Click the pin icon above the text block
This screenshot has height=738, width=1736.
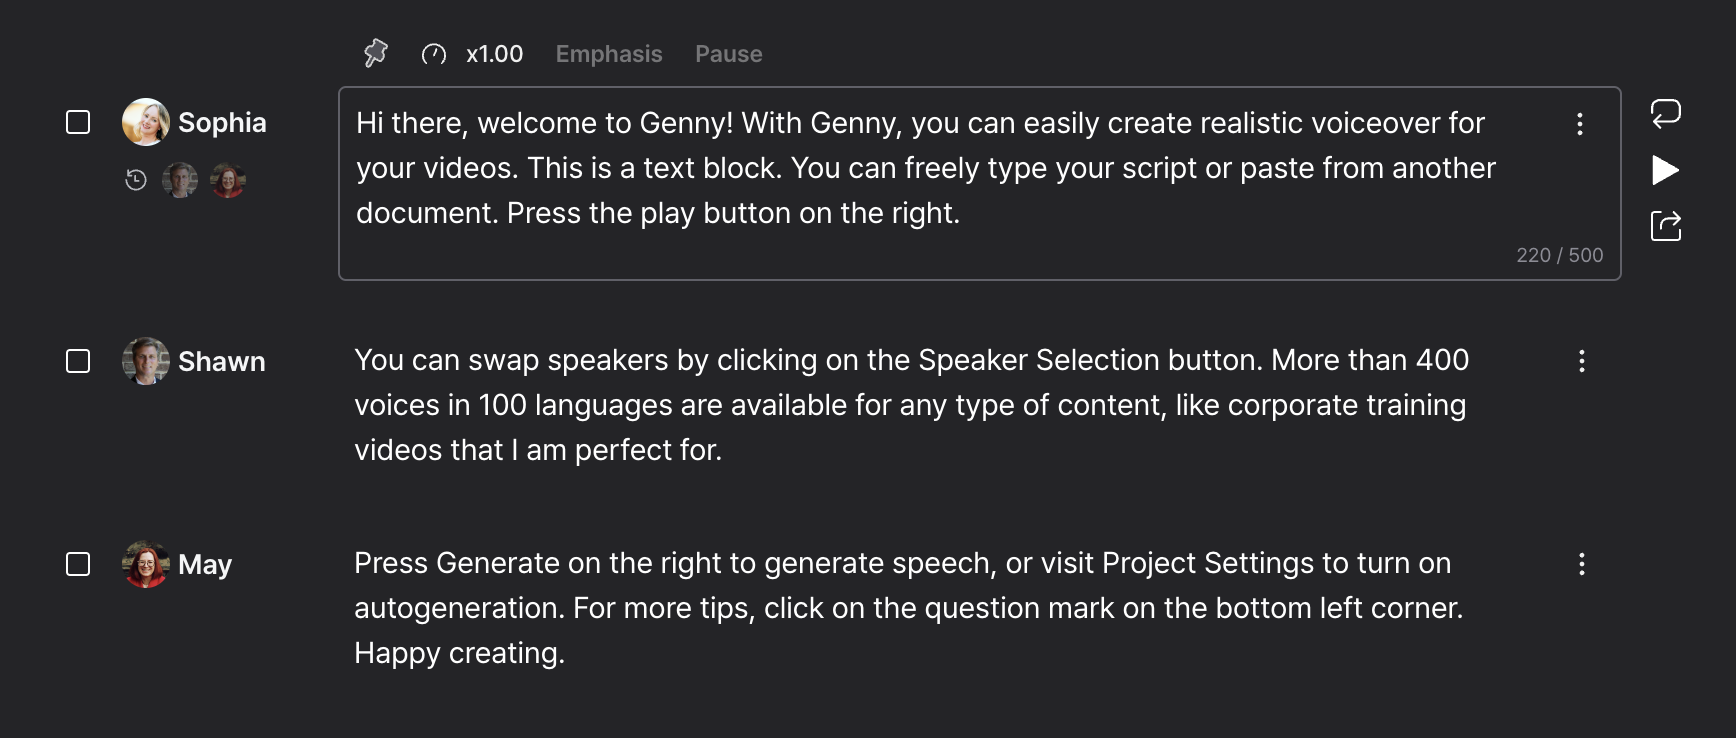click(x=376, y=53)
